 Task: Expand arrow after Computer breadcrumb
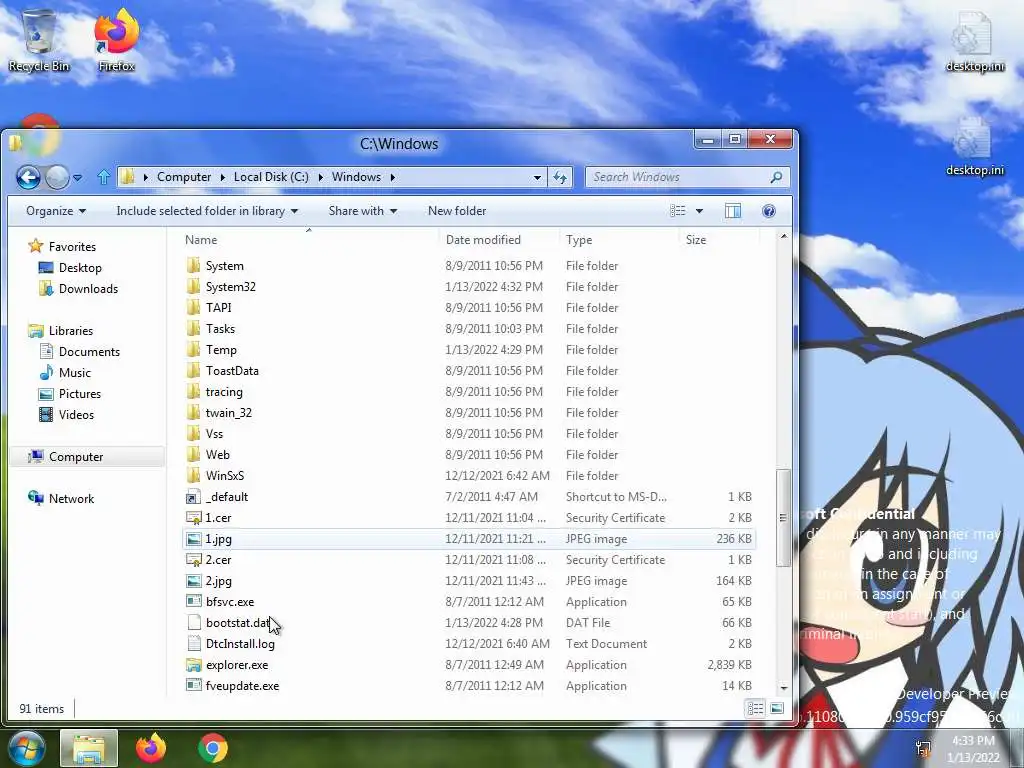pyautogui.click(x=222, y=177)
